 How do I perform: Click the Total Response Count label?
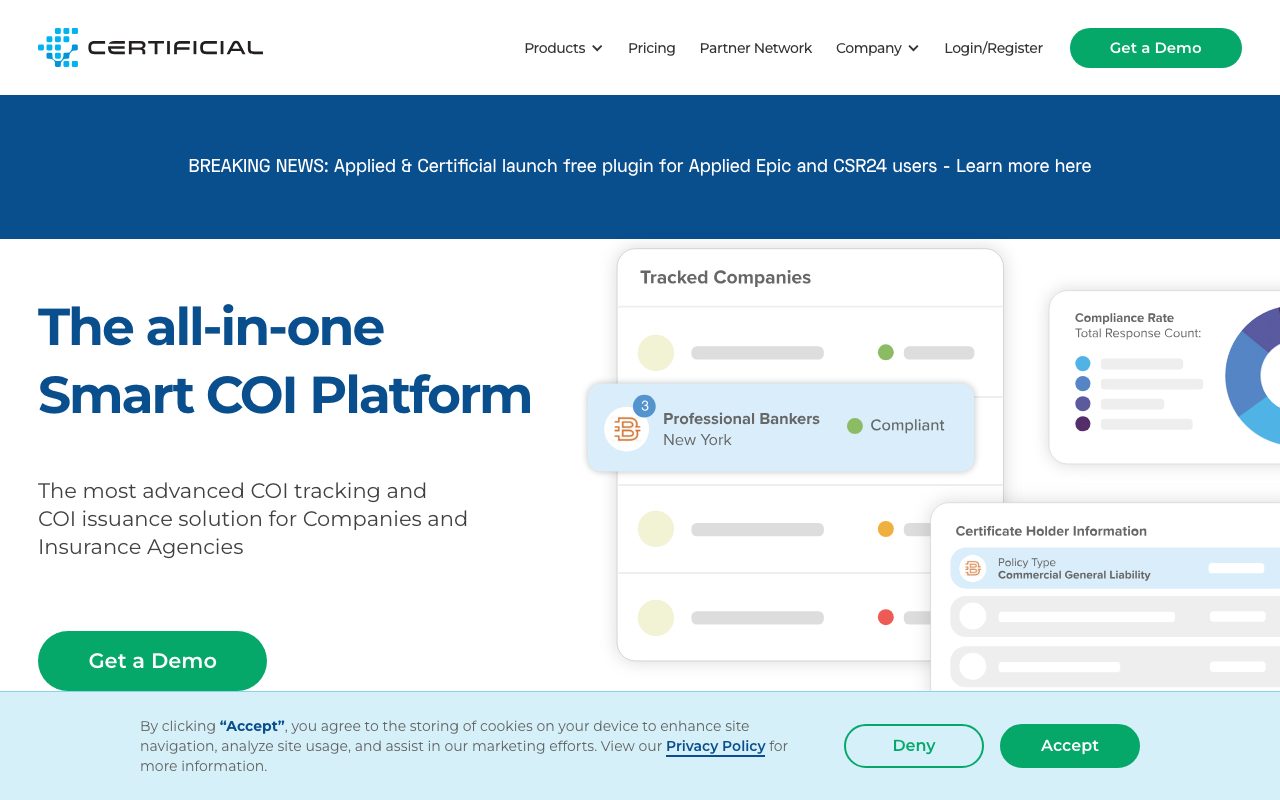(1138, 334)
